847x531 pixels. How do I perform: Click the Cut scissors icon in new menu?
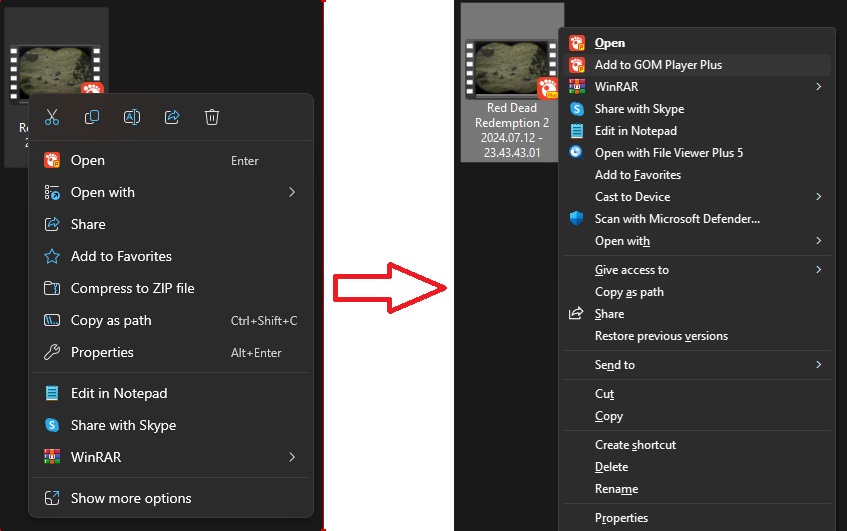tap(52, 117)
